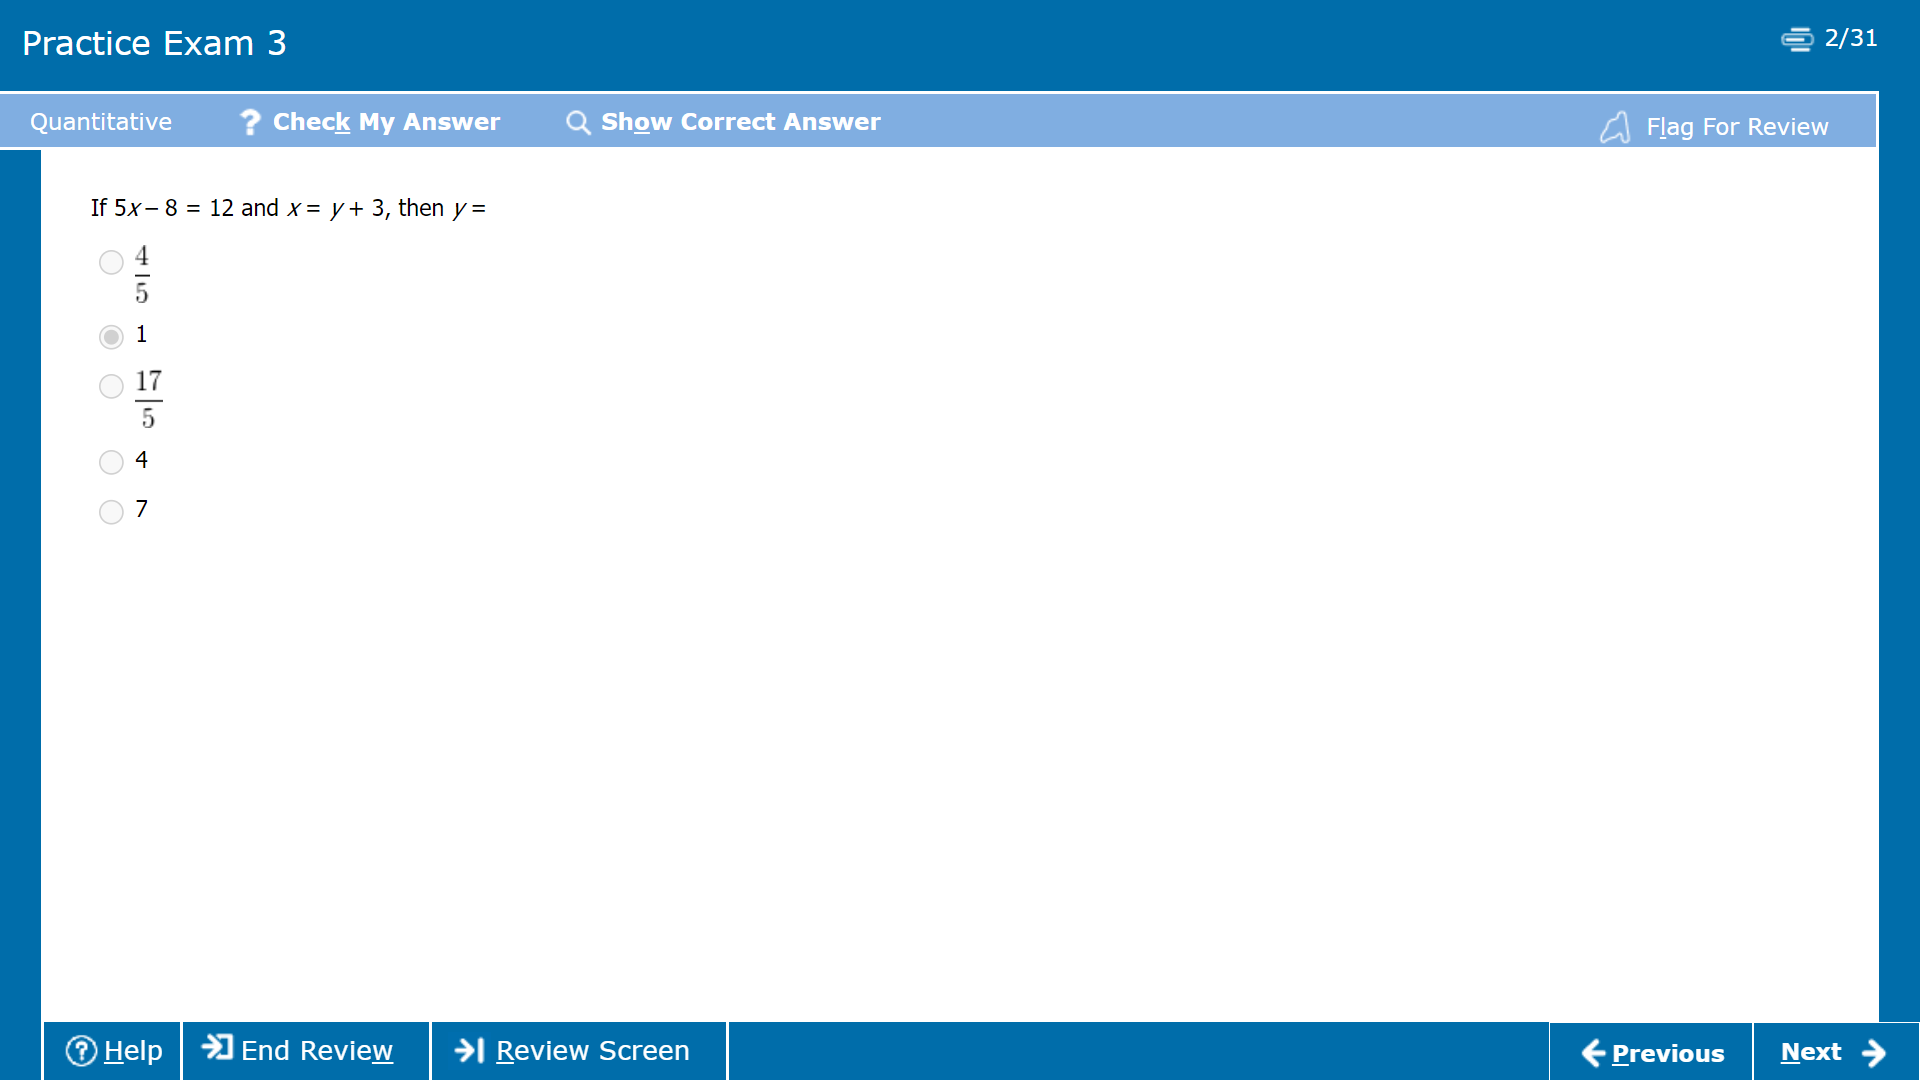This screenshot has height=1080, width=1920.
Task: Click the Flag For Review label
Action: coord(1737,127)
